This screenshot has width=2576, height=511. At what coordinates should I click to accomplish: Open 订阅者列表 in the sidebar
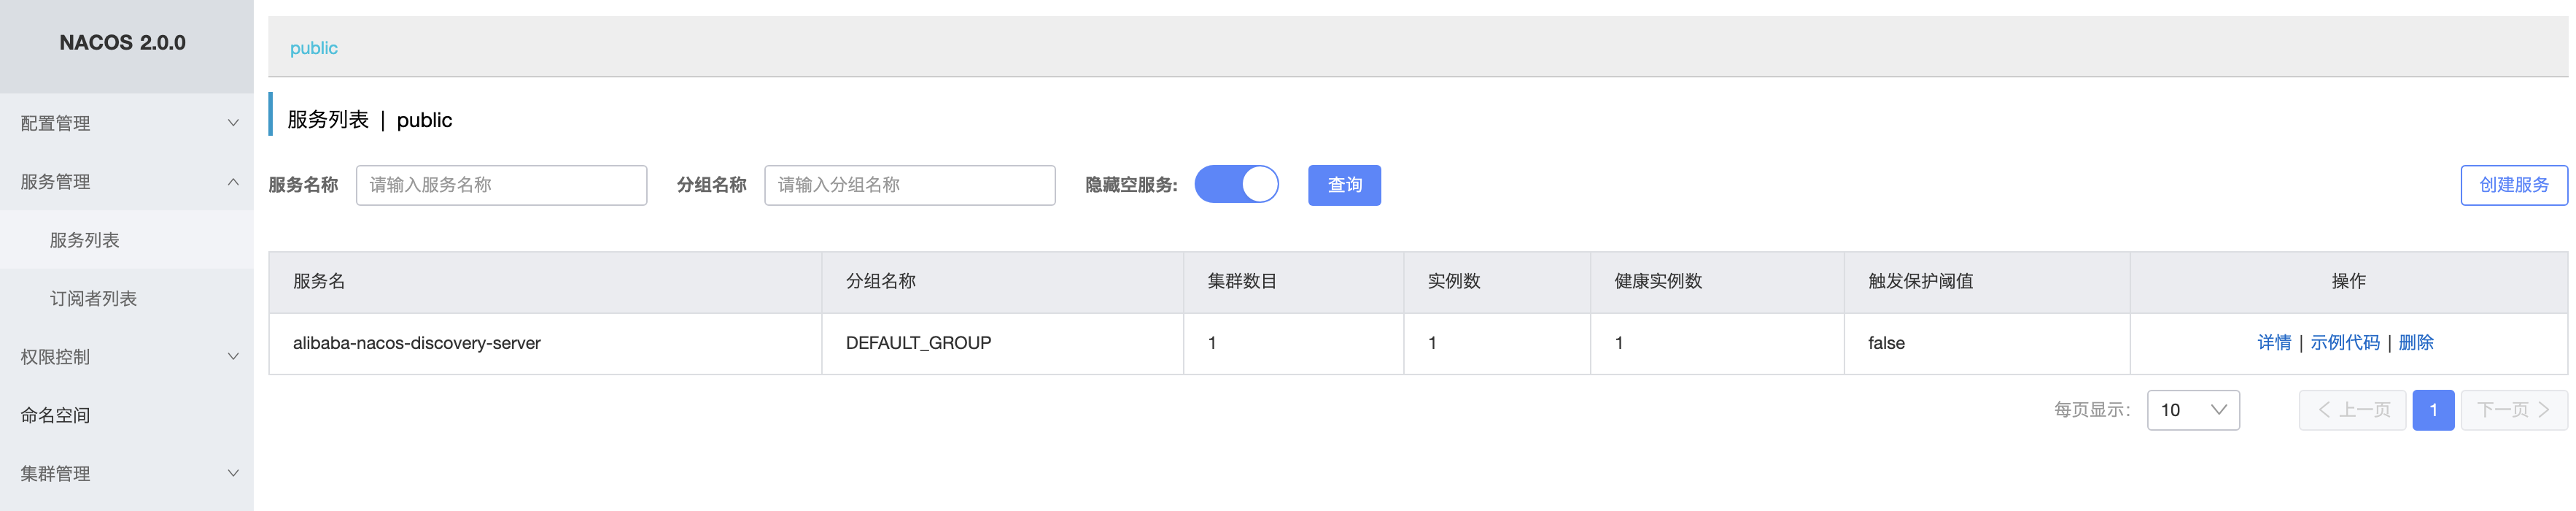pos(93,299)
